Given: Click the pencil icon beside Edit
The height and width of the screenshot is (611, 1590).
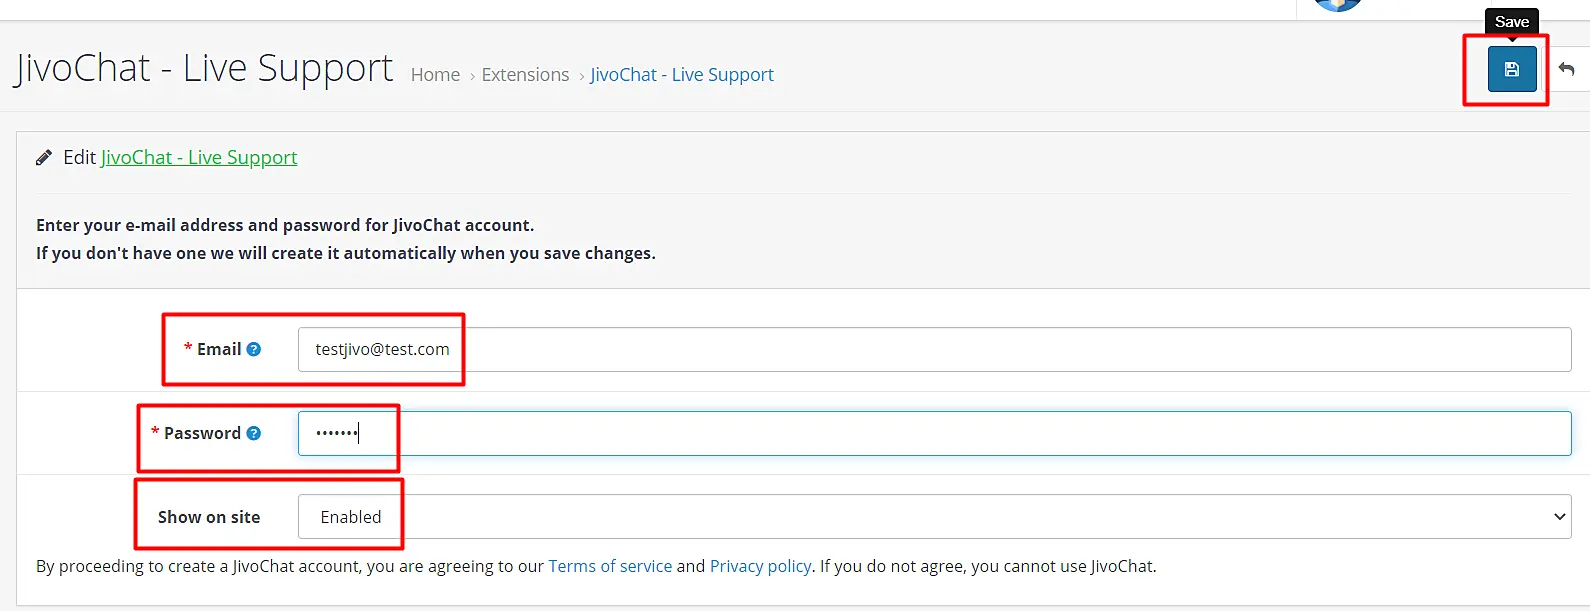Looking at the screenshot, I should [x=44, y=158].
